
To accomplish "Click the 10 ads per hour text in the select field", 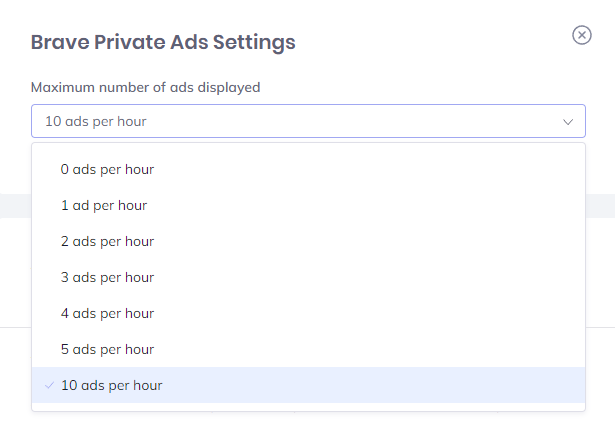I will click(96, 122).
